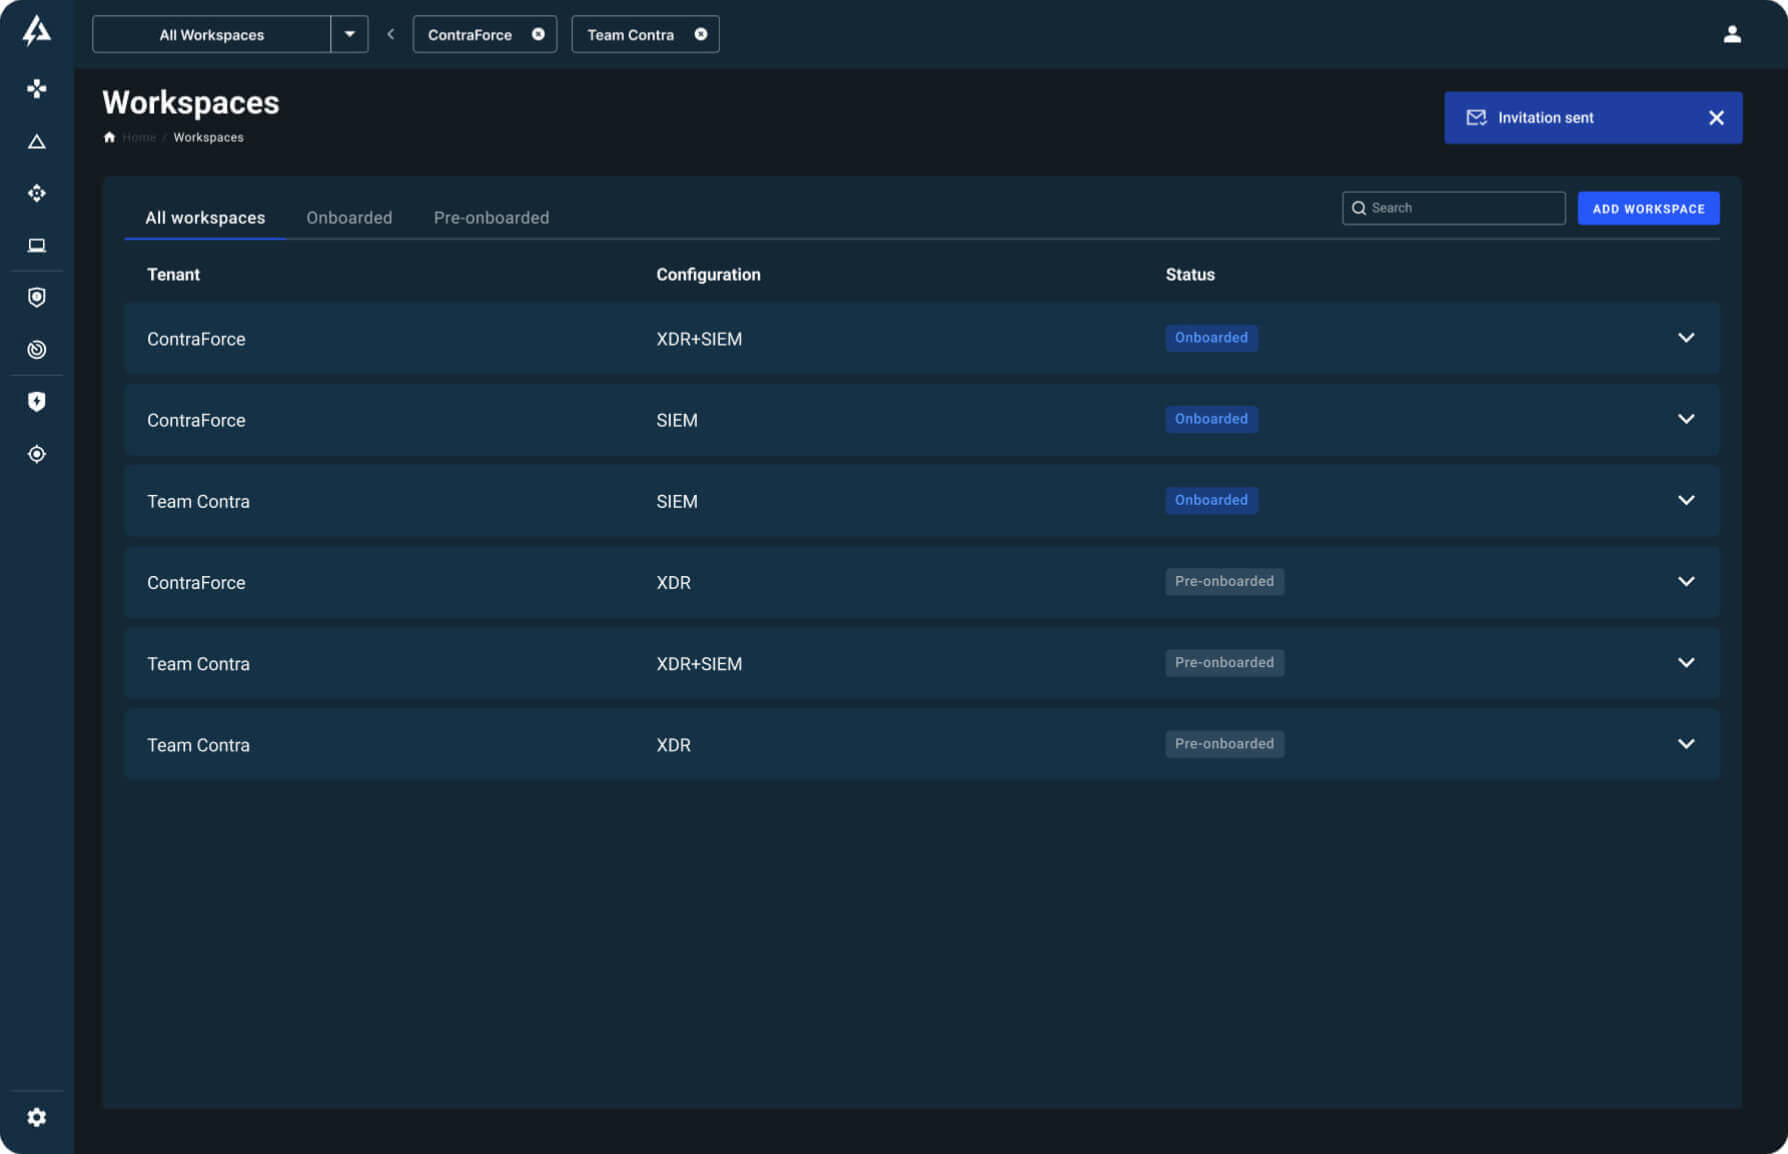Image resolution: width=1788 pixels, height=1154 pixels.
Task: Click the ADD WORKSPACE button
Action: click(x=1648, y=208)
